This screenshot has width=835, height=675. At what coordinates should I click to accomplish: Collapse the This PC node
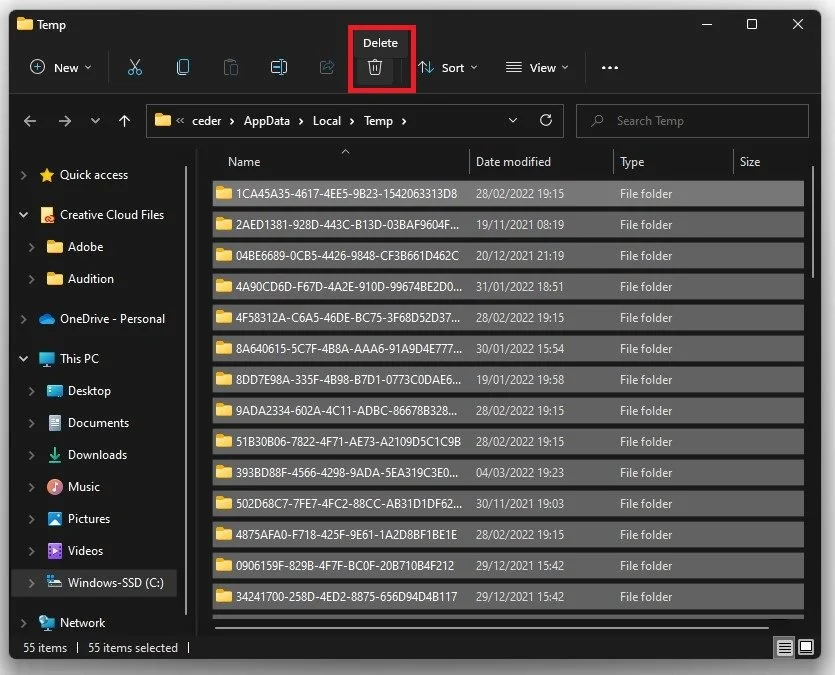[x=23, y=358]
